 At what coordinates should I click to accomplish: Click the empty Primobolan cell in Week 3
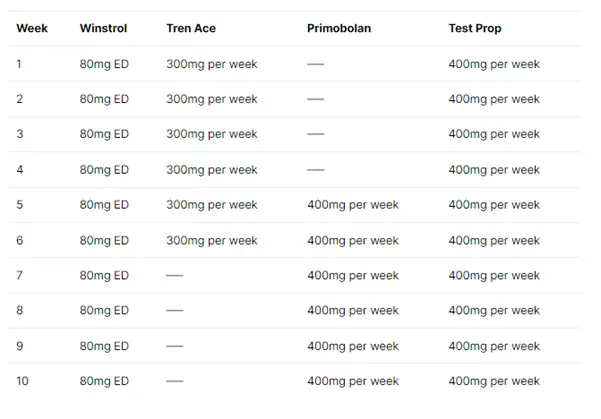click(x=315, y=135)
